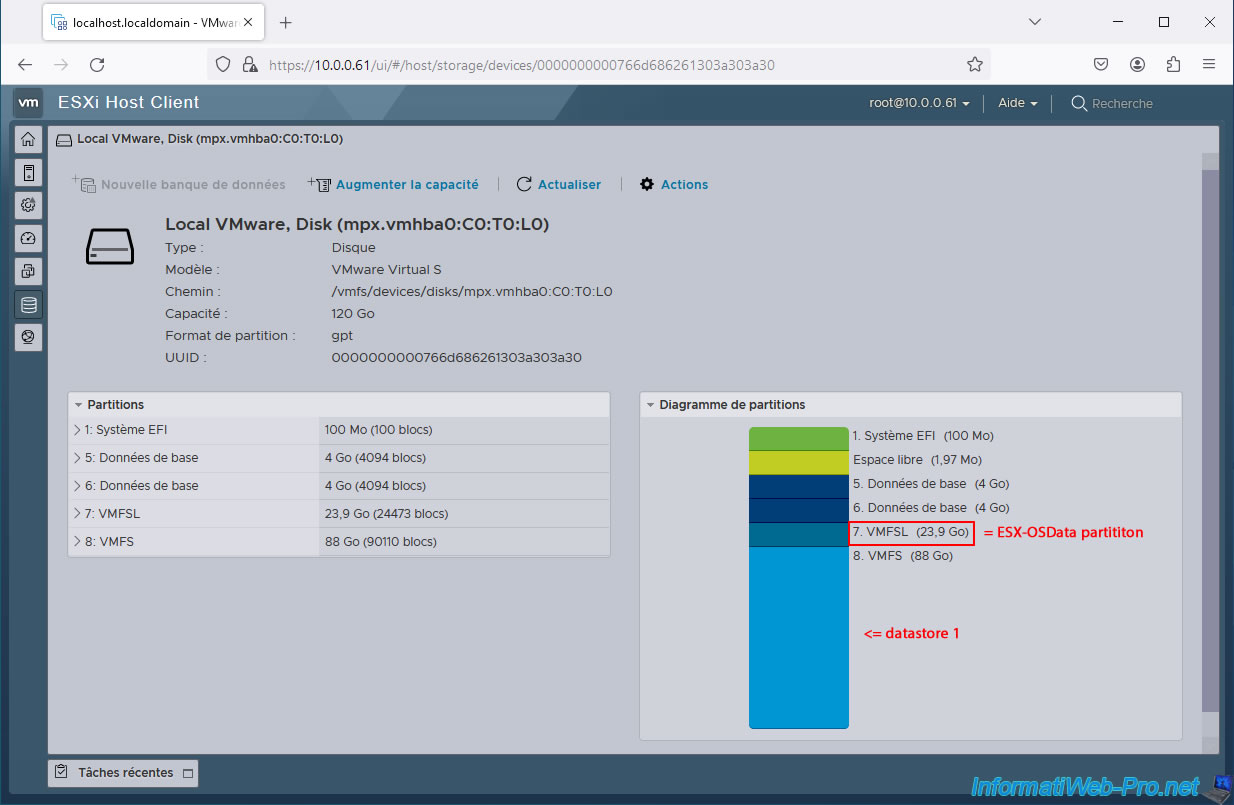Expand the 7: VMFSL partition row

(77, 514)
